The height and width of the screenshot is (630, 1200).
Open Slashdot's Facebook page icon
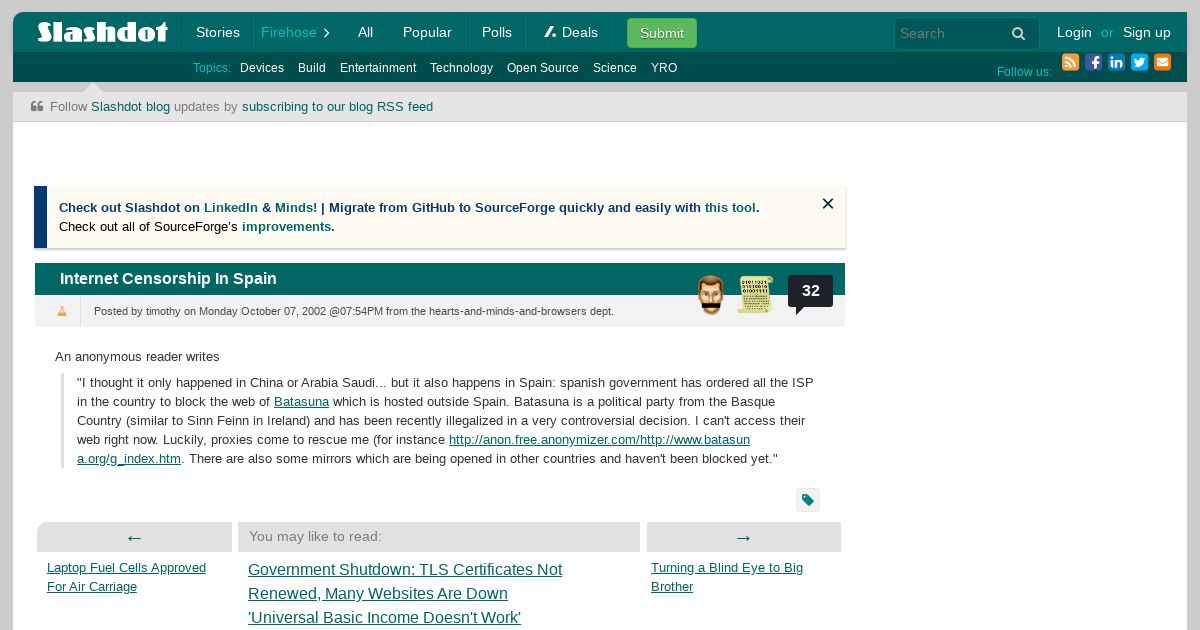coord(1093,62)
